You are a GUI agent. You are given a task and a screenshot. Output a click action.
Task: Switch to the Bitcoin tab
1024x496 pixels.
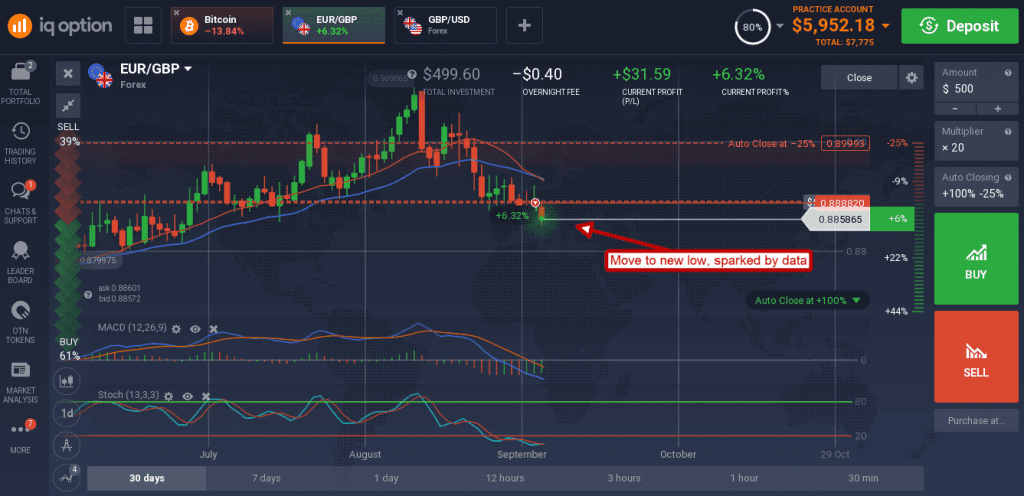coord(222,25)
